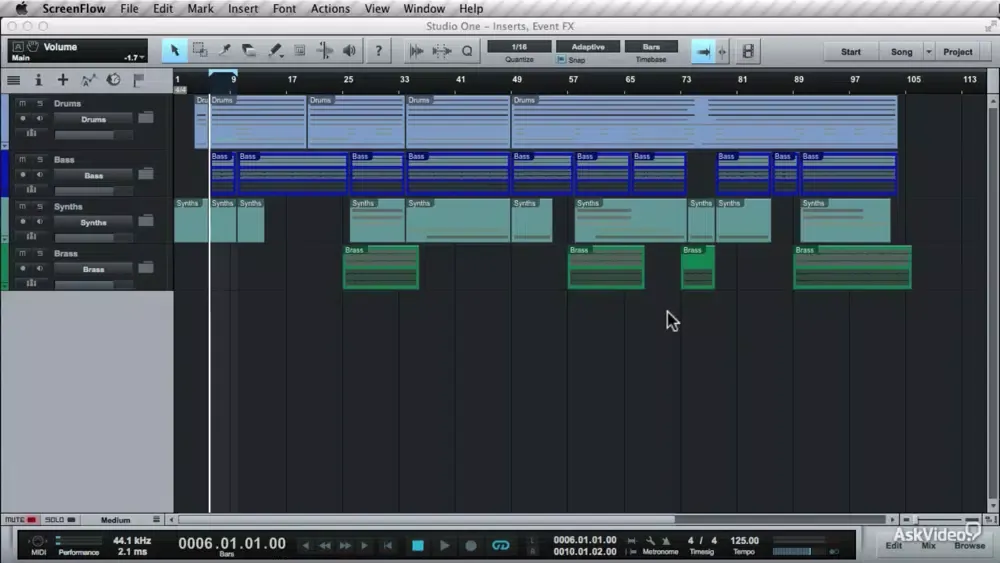Toggle the global SOLO button
Viewport: 1000px width, 563px height.
click(60, 520)
